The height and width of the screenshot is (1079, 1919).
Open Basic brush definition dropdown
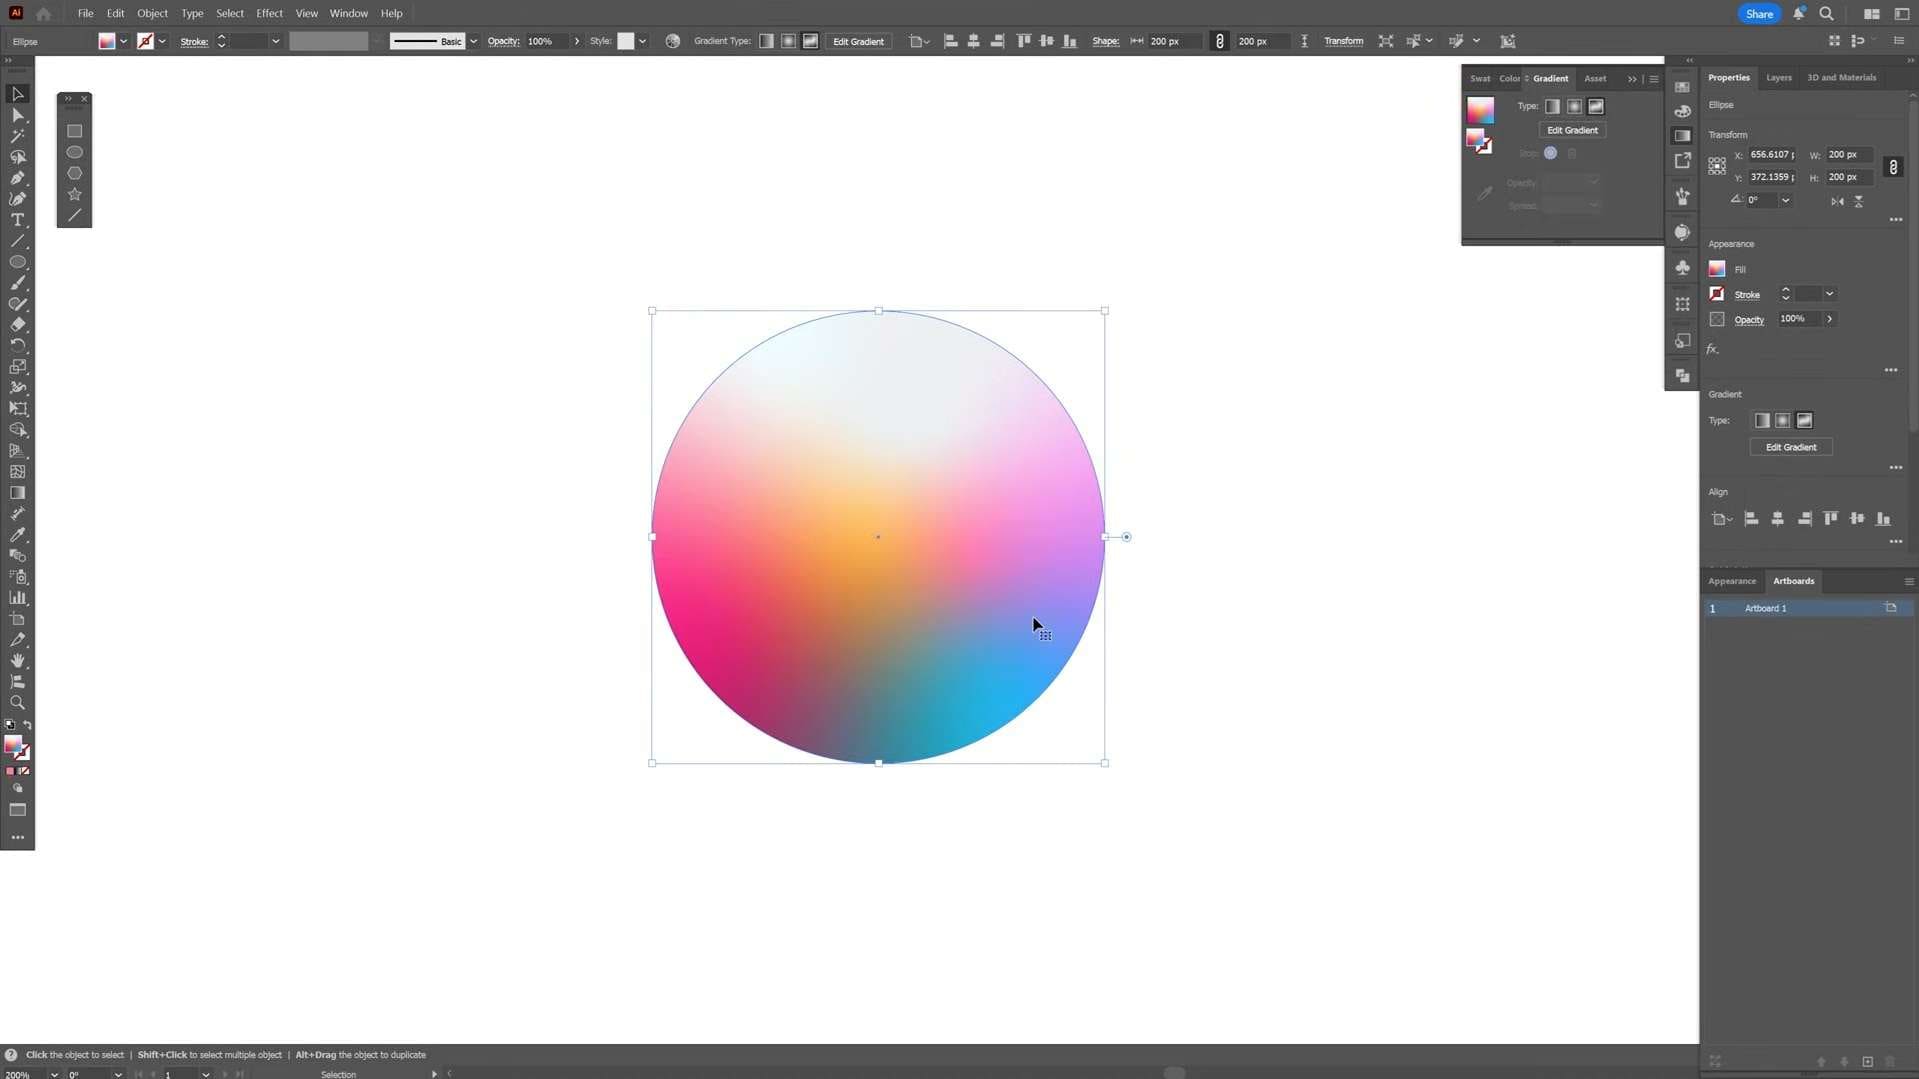473,41
